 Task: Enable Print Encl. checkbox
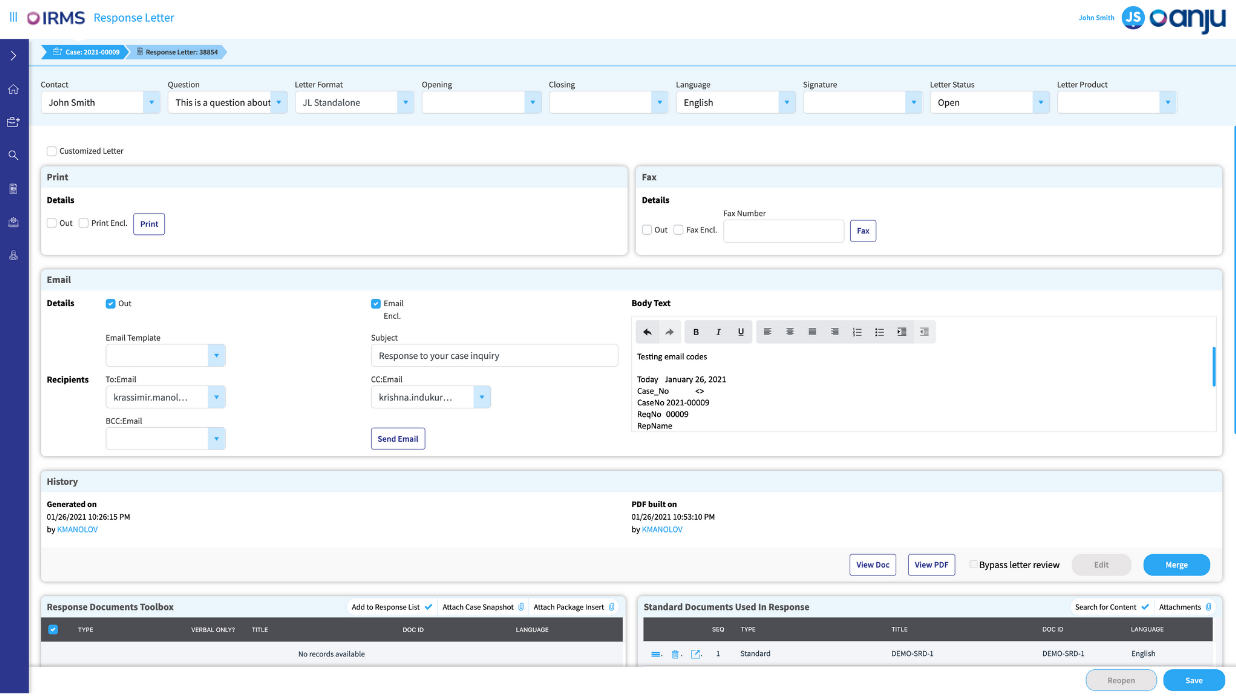(x=84, y=223)
